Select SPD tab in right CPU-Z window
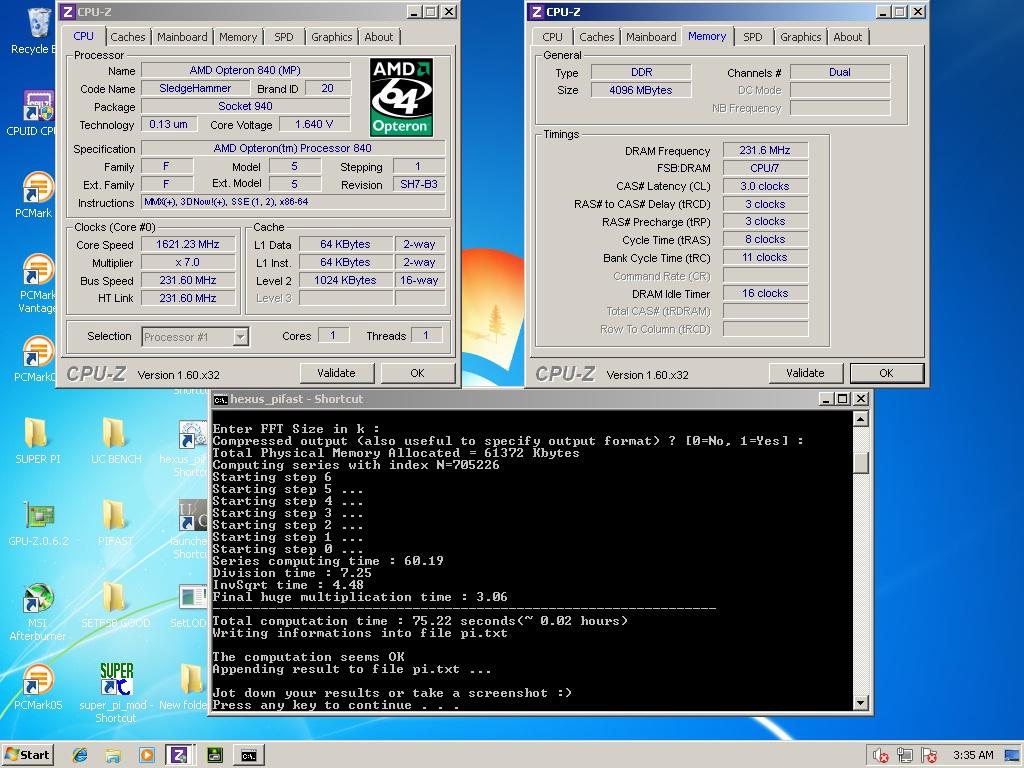The image size is (1024, 768). point(752,37)
